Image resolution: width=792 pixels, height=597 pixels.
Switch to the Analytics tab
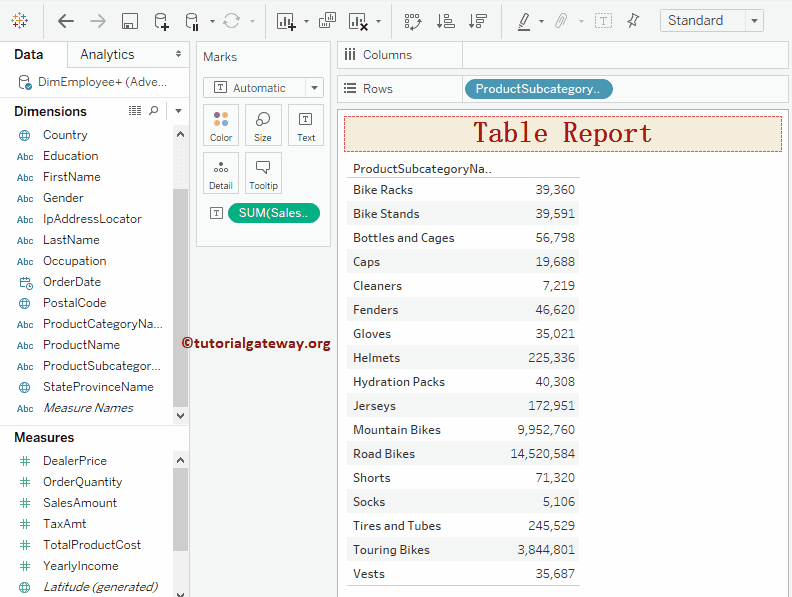click(x=107, y=55)
